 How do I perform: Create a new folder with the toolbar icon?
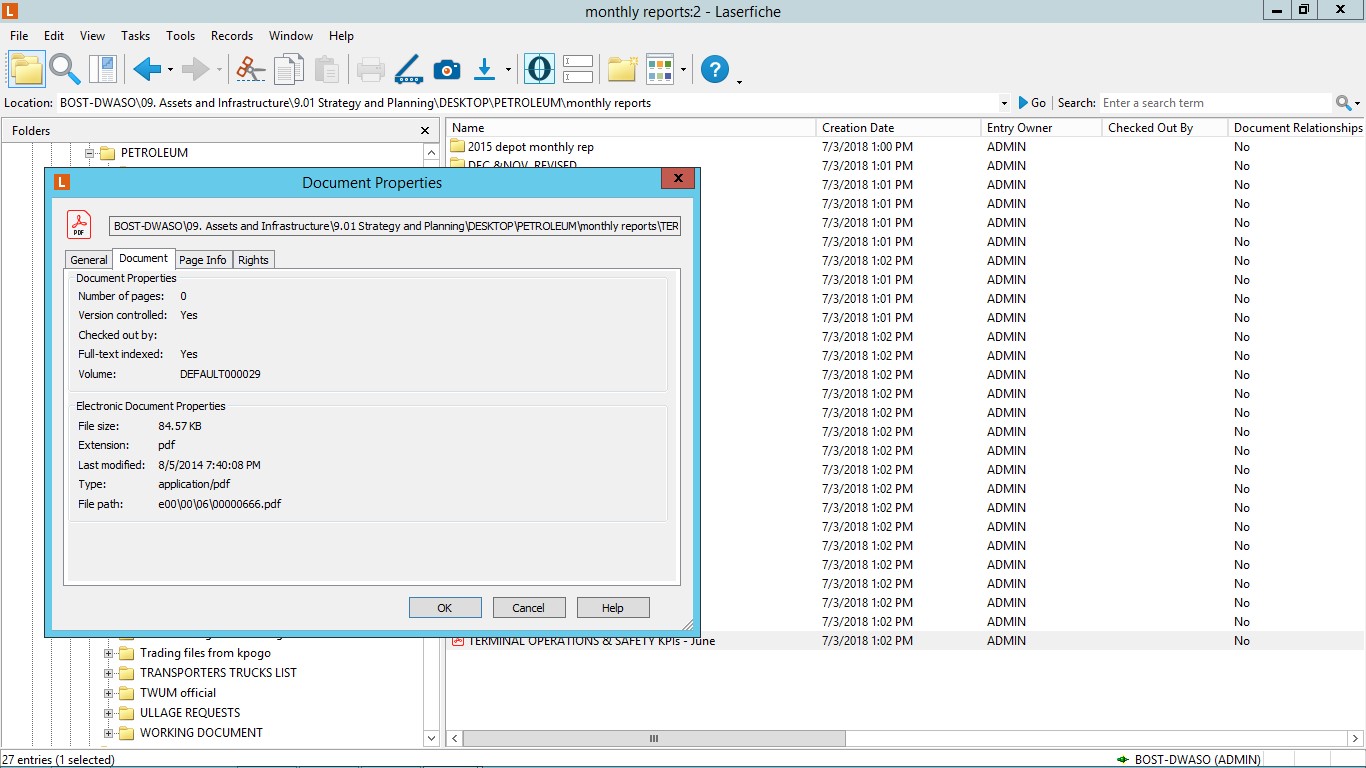pyautogui.click(x=622, y=69)
